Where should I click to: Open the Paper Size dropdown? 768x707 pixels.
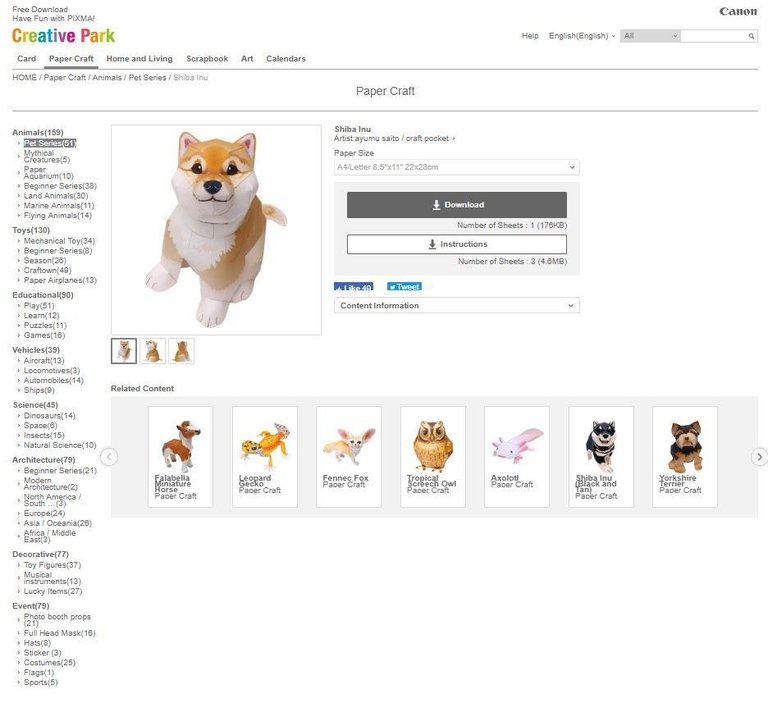click(456, 167)
